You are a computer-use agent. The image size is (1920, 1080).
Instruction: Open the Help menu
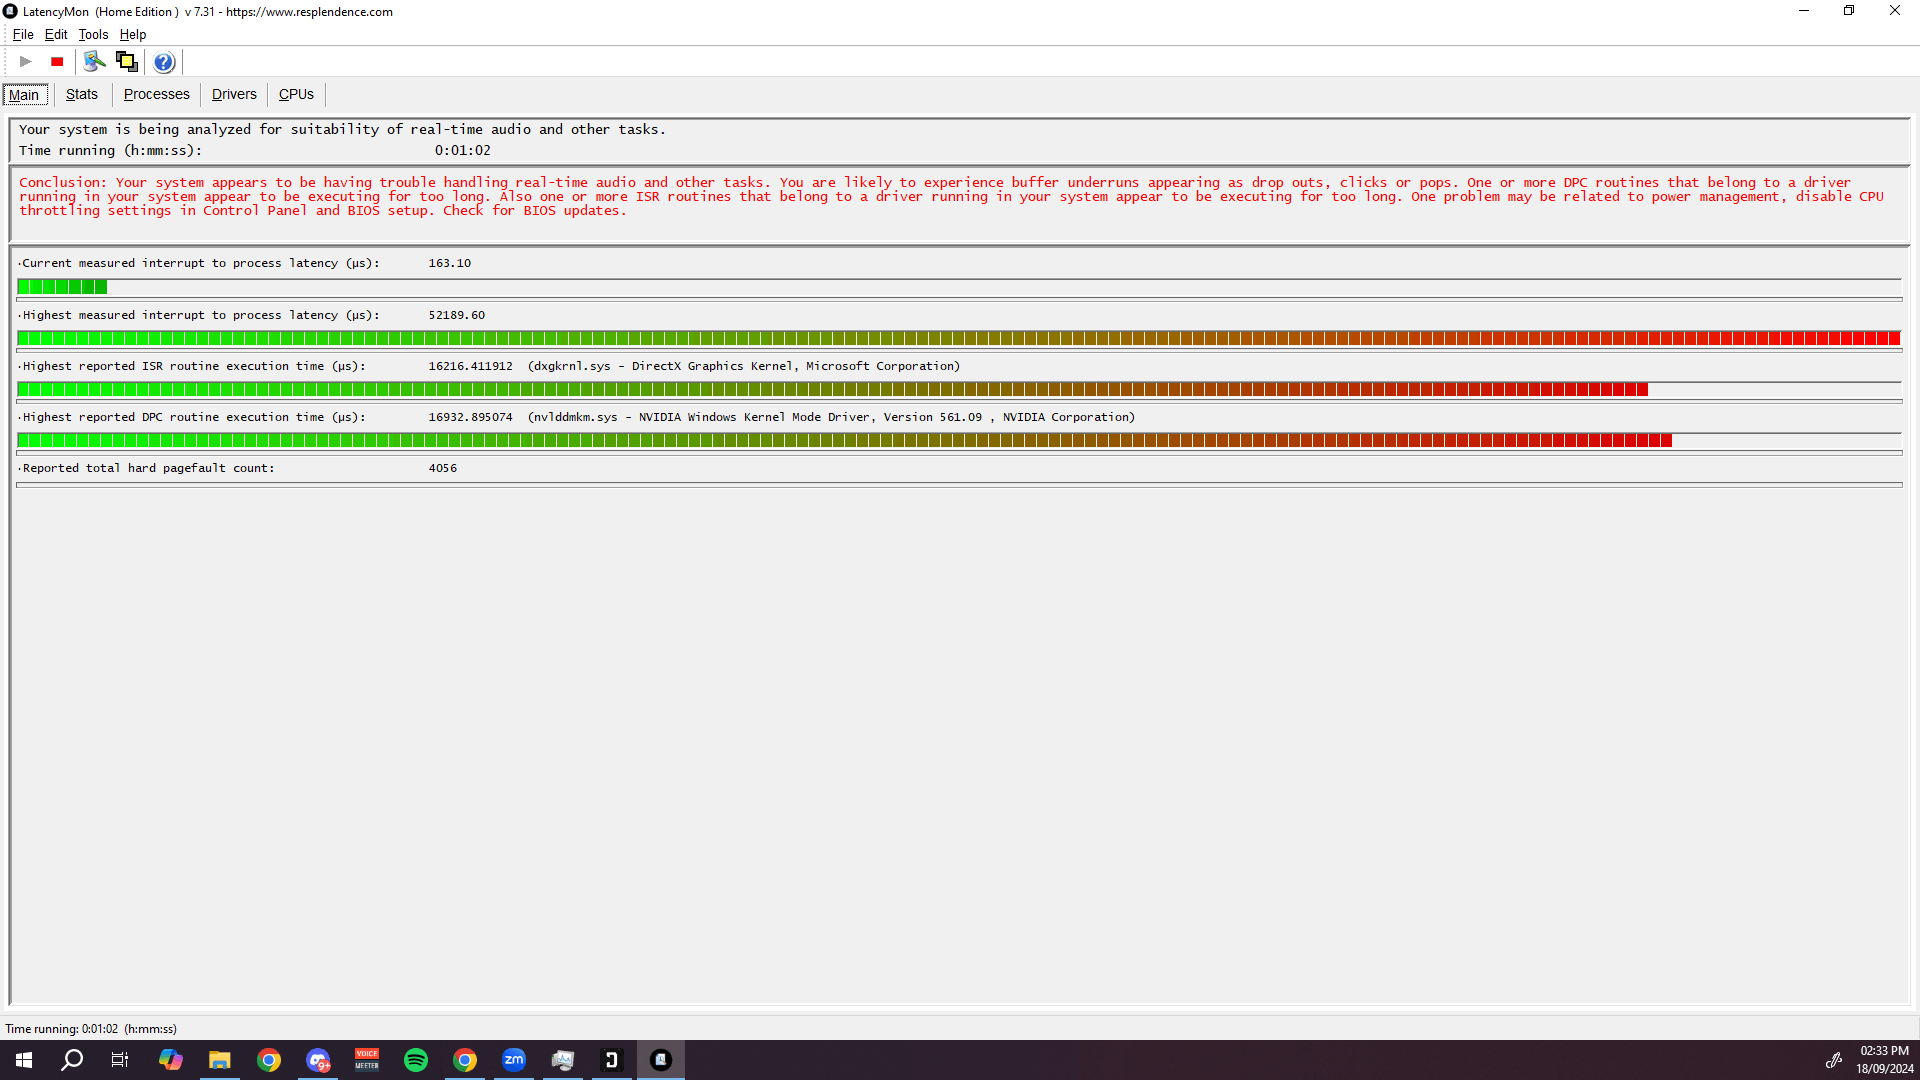133,34
